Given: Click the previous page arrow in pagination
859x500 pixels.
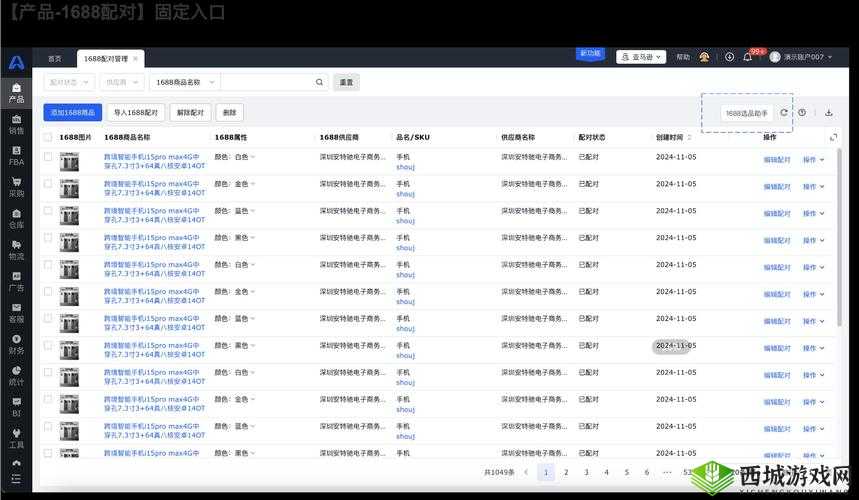Looking at the screenshot, I should click(526, 472).
